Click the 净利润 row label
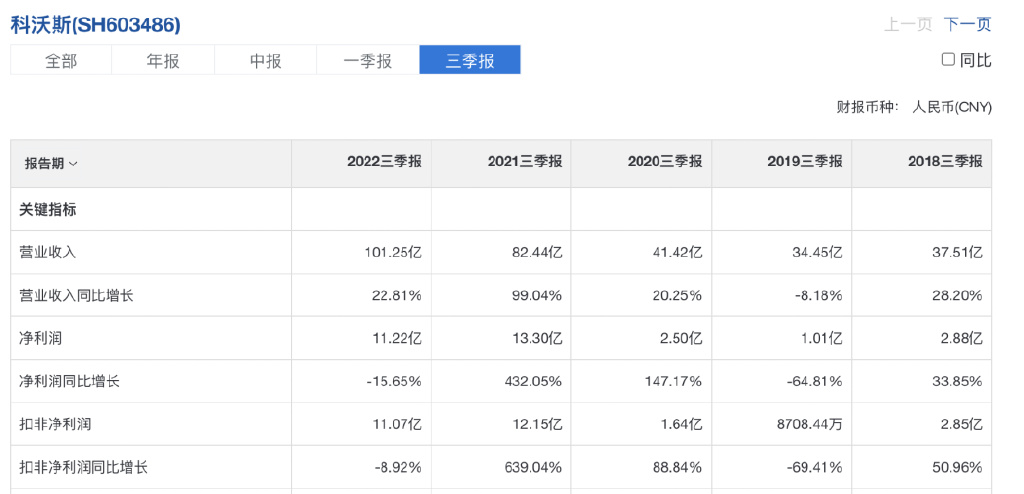Image resolution: width=1024 pixels, height=494 pixels. point(41,338)
